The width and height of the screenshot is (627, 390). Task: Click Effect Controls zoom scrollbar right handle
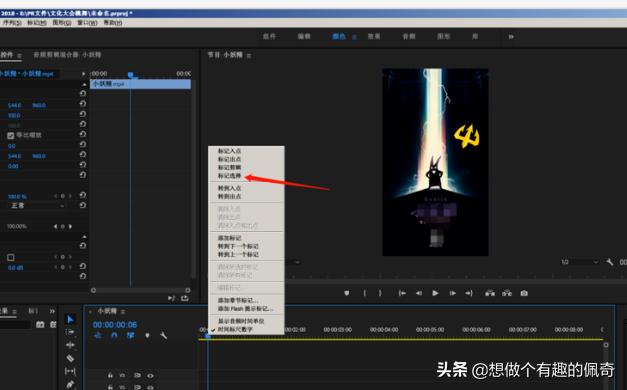coord(188,290)
